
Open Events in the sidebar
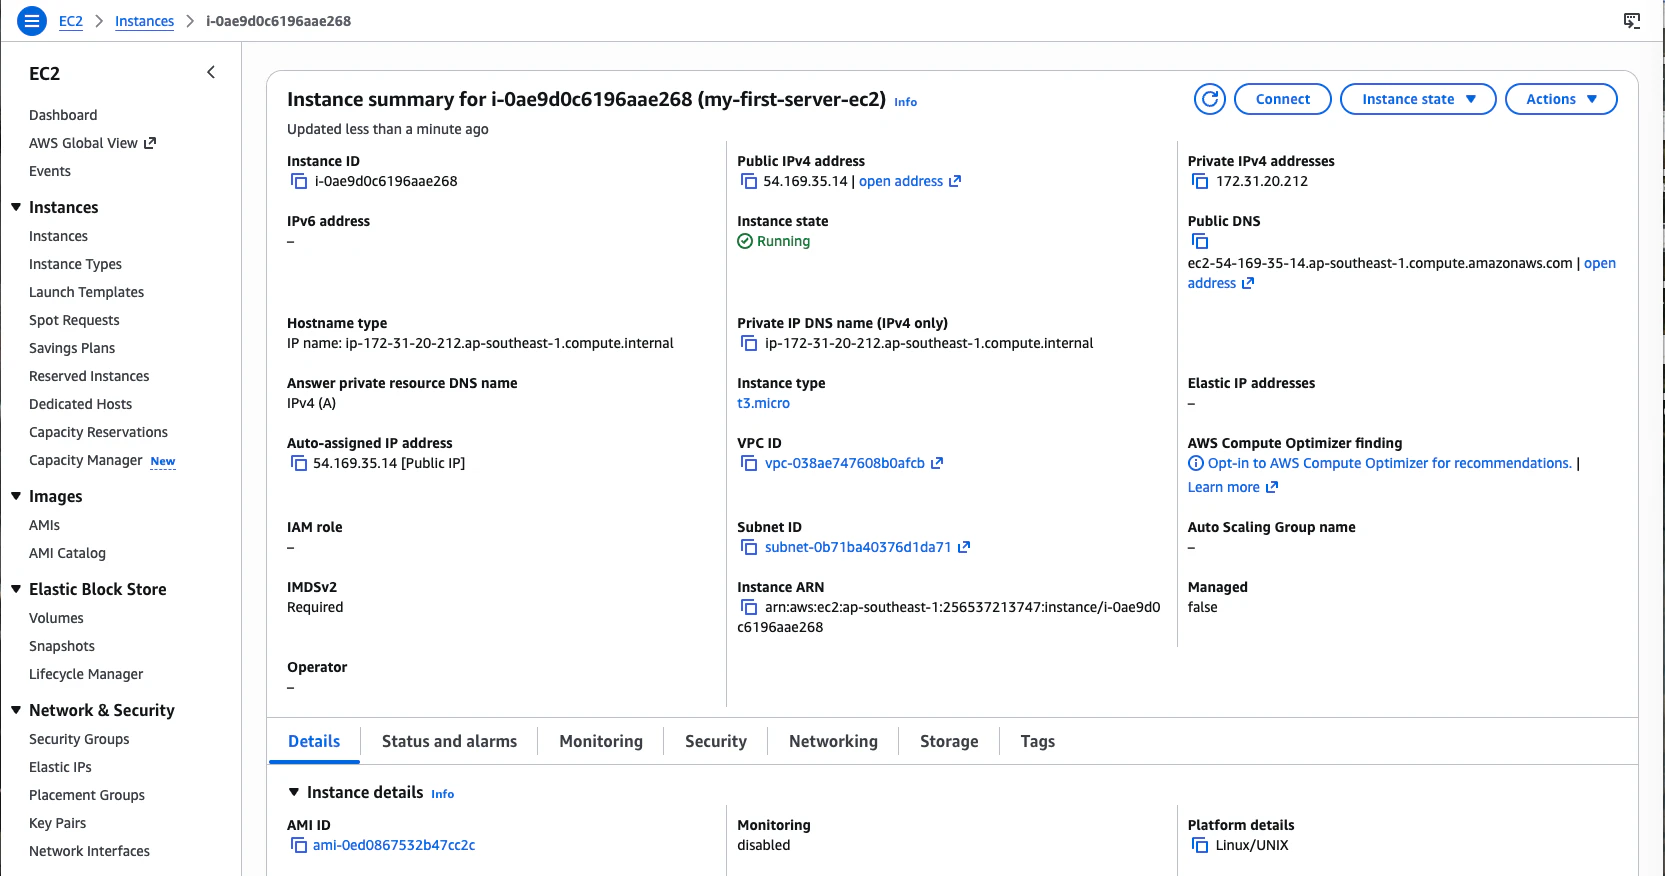50,171
